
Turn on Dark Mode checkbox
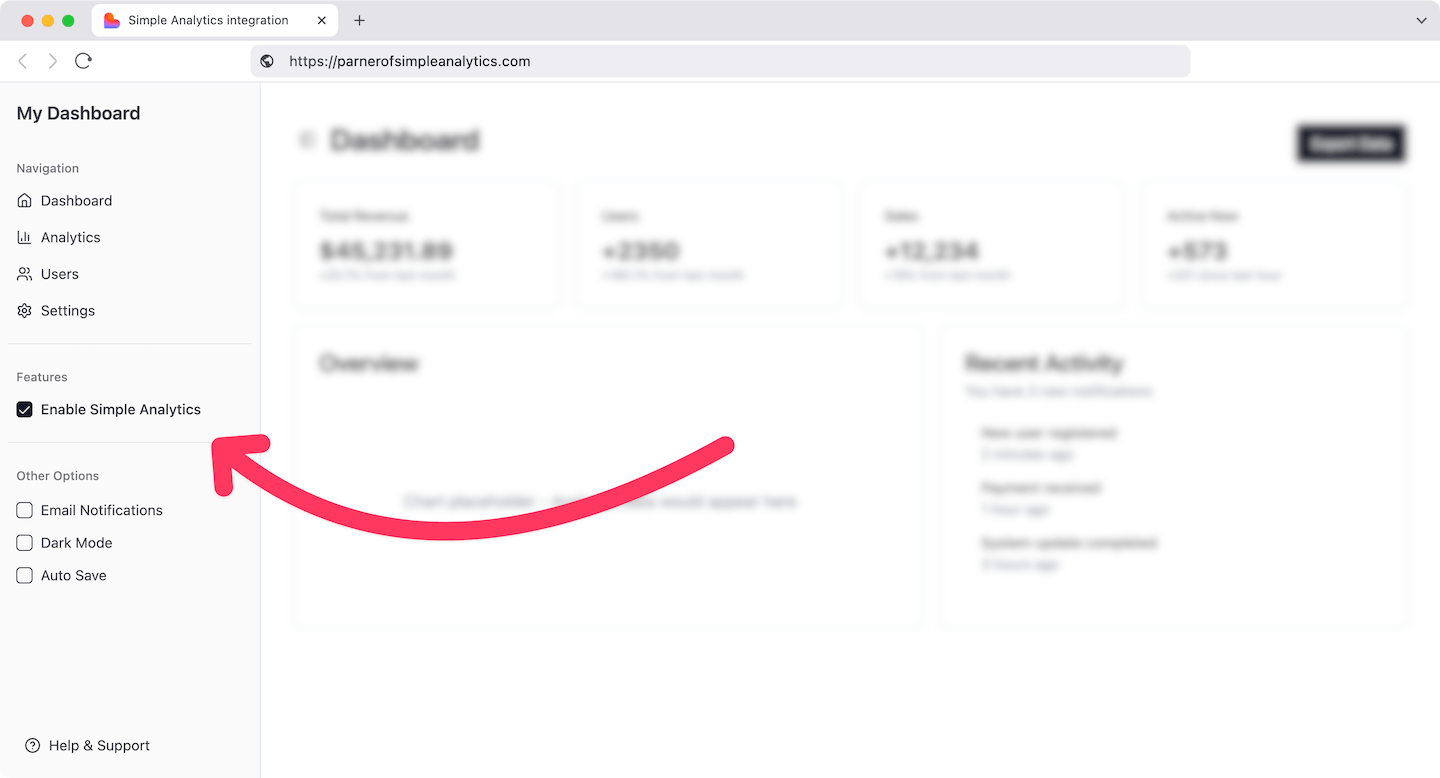pos(25,543)
